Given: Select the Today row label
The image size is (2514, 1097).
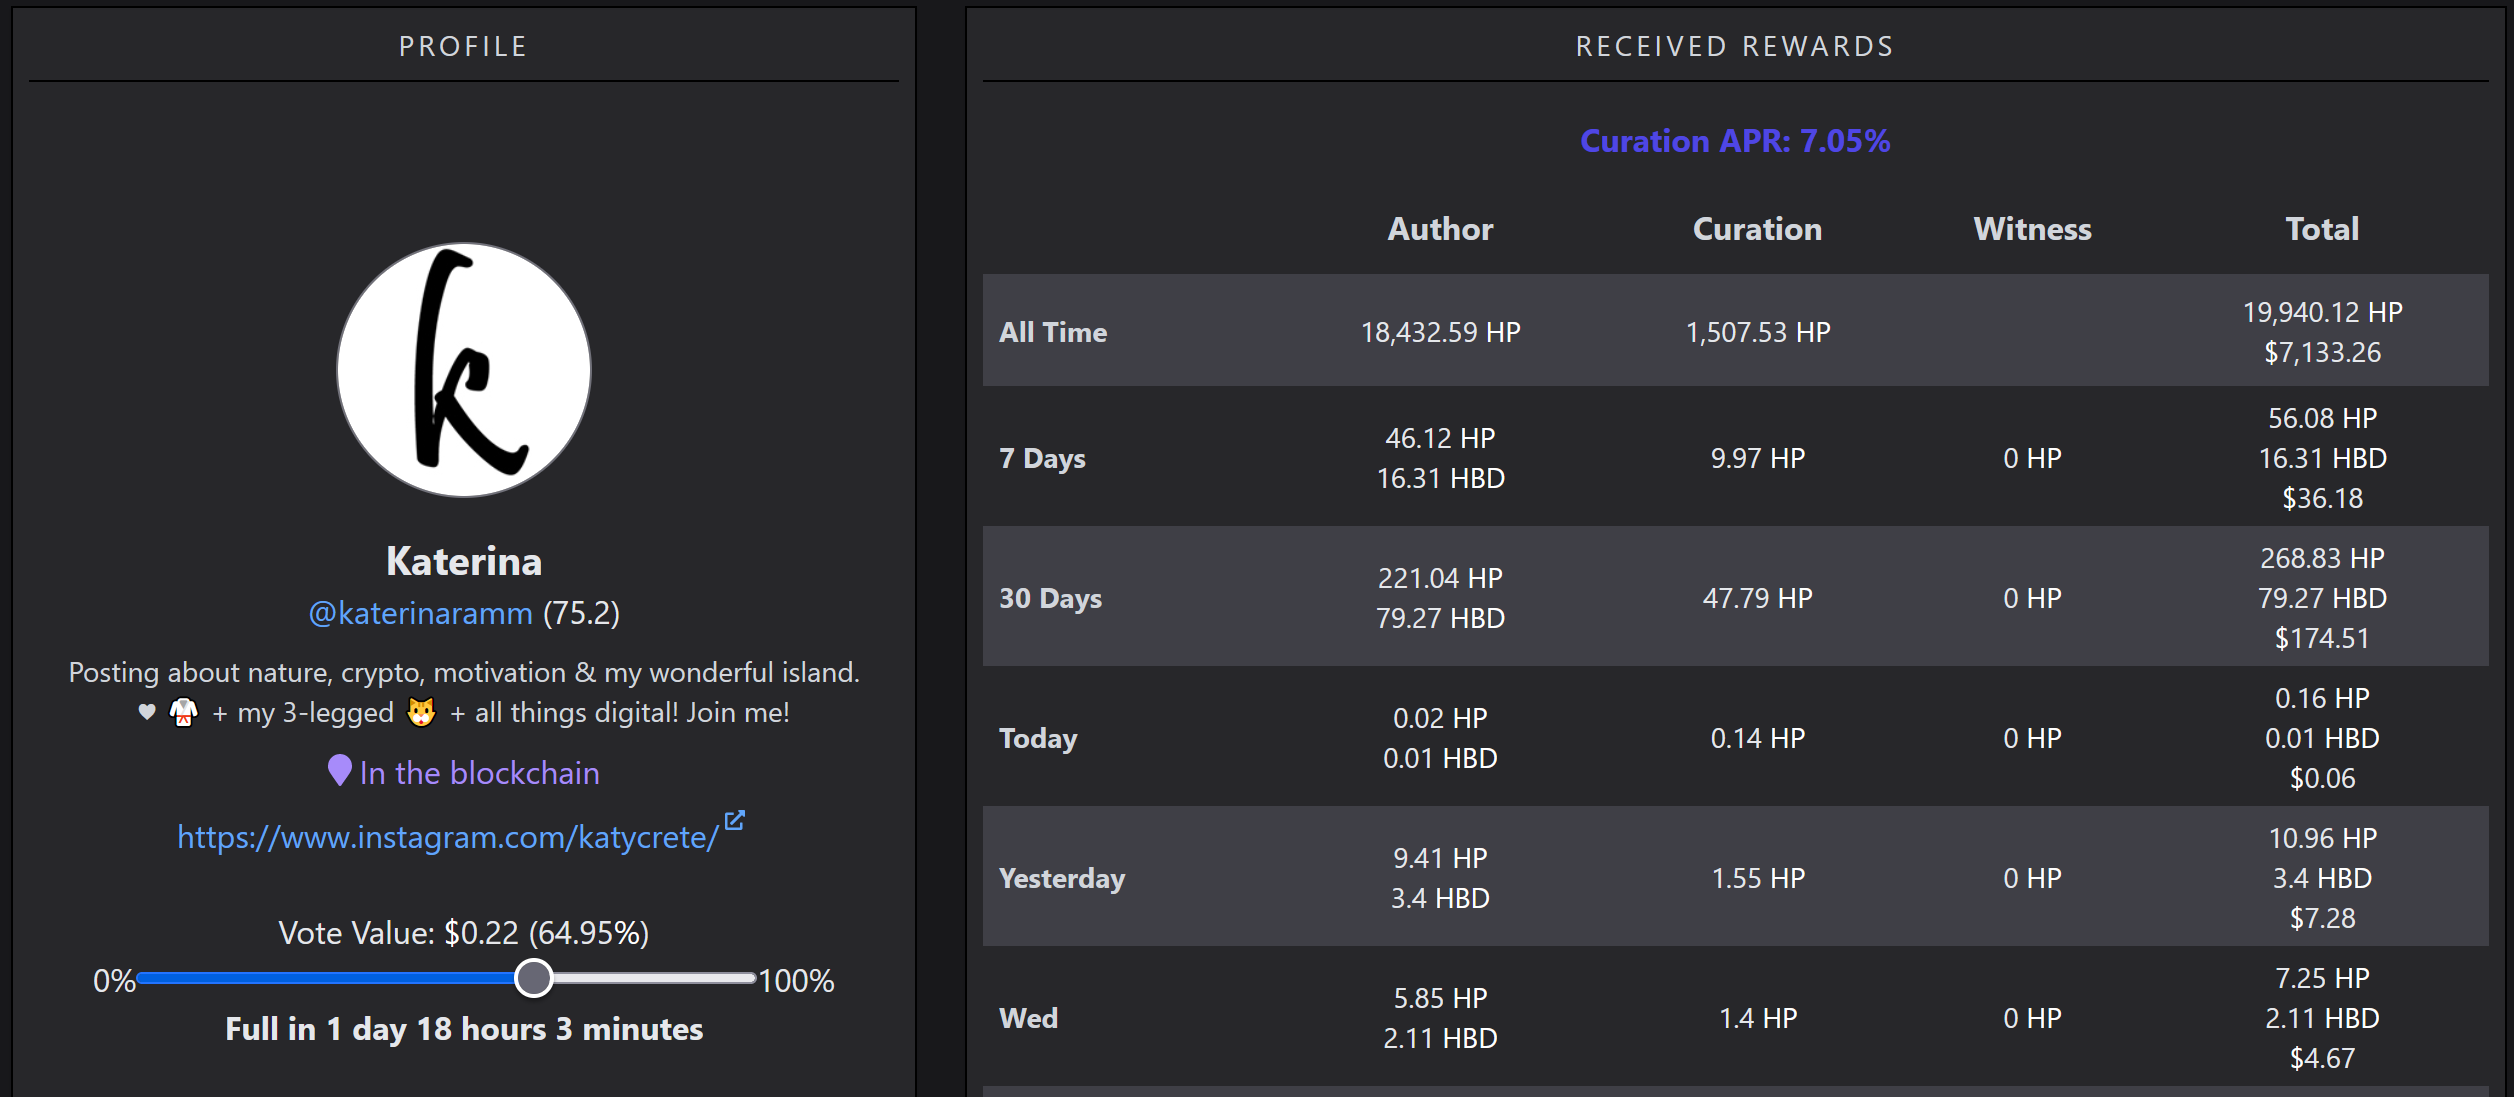Looking at the screenshot, I should tap(1038, 738).
